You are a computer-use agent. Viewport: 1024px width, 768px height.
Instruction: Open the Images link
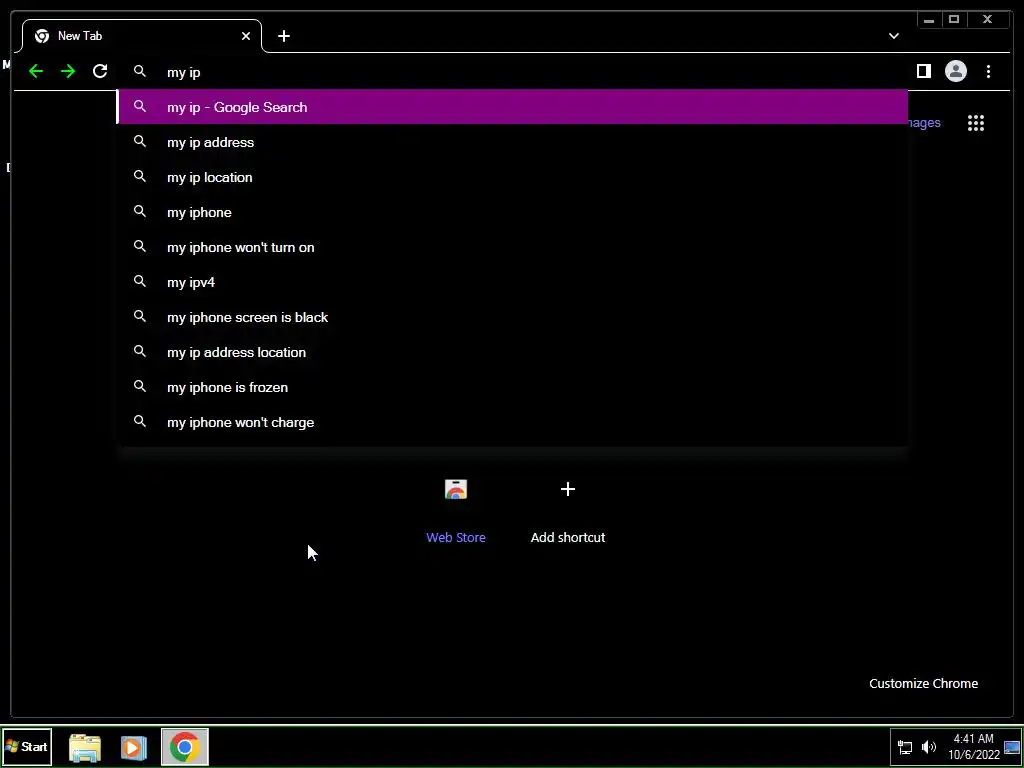pyautogui.click(x=924, y=123)
